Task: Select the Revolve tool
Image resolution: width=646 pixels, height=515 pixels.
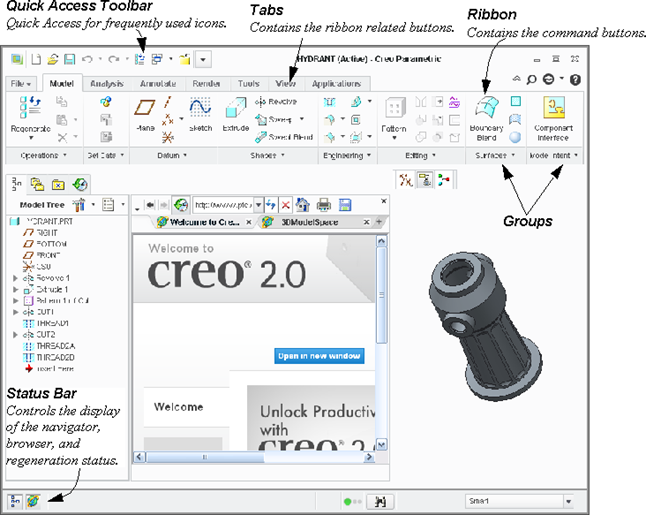Action: click(x=276, y=102)
